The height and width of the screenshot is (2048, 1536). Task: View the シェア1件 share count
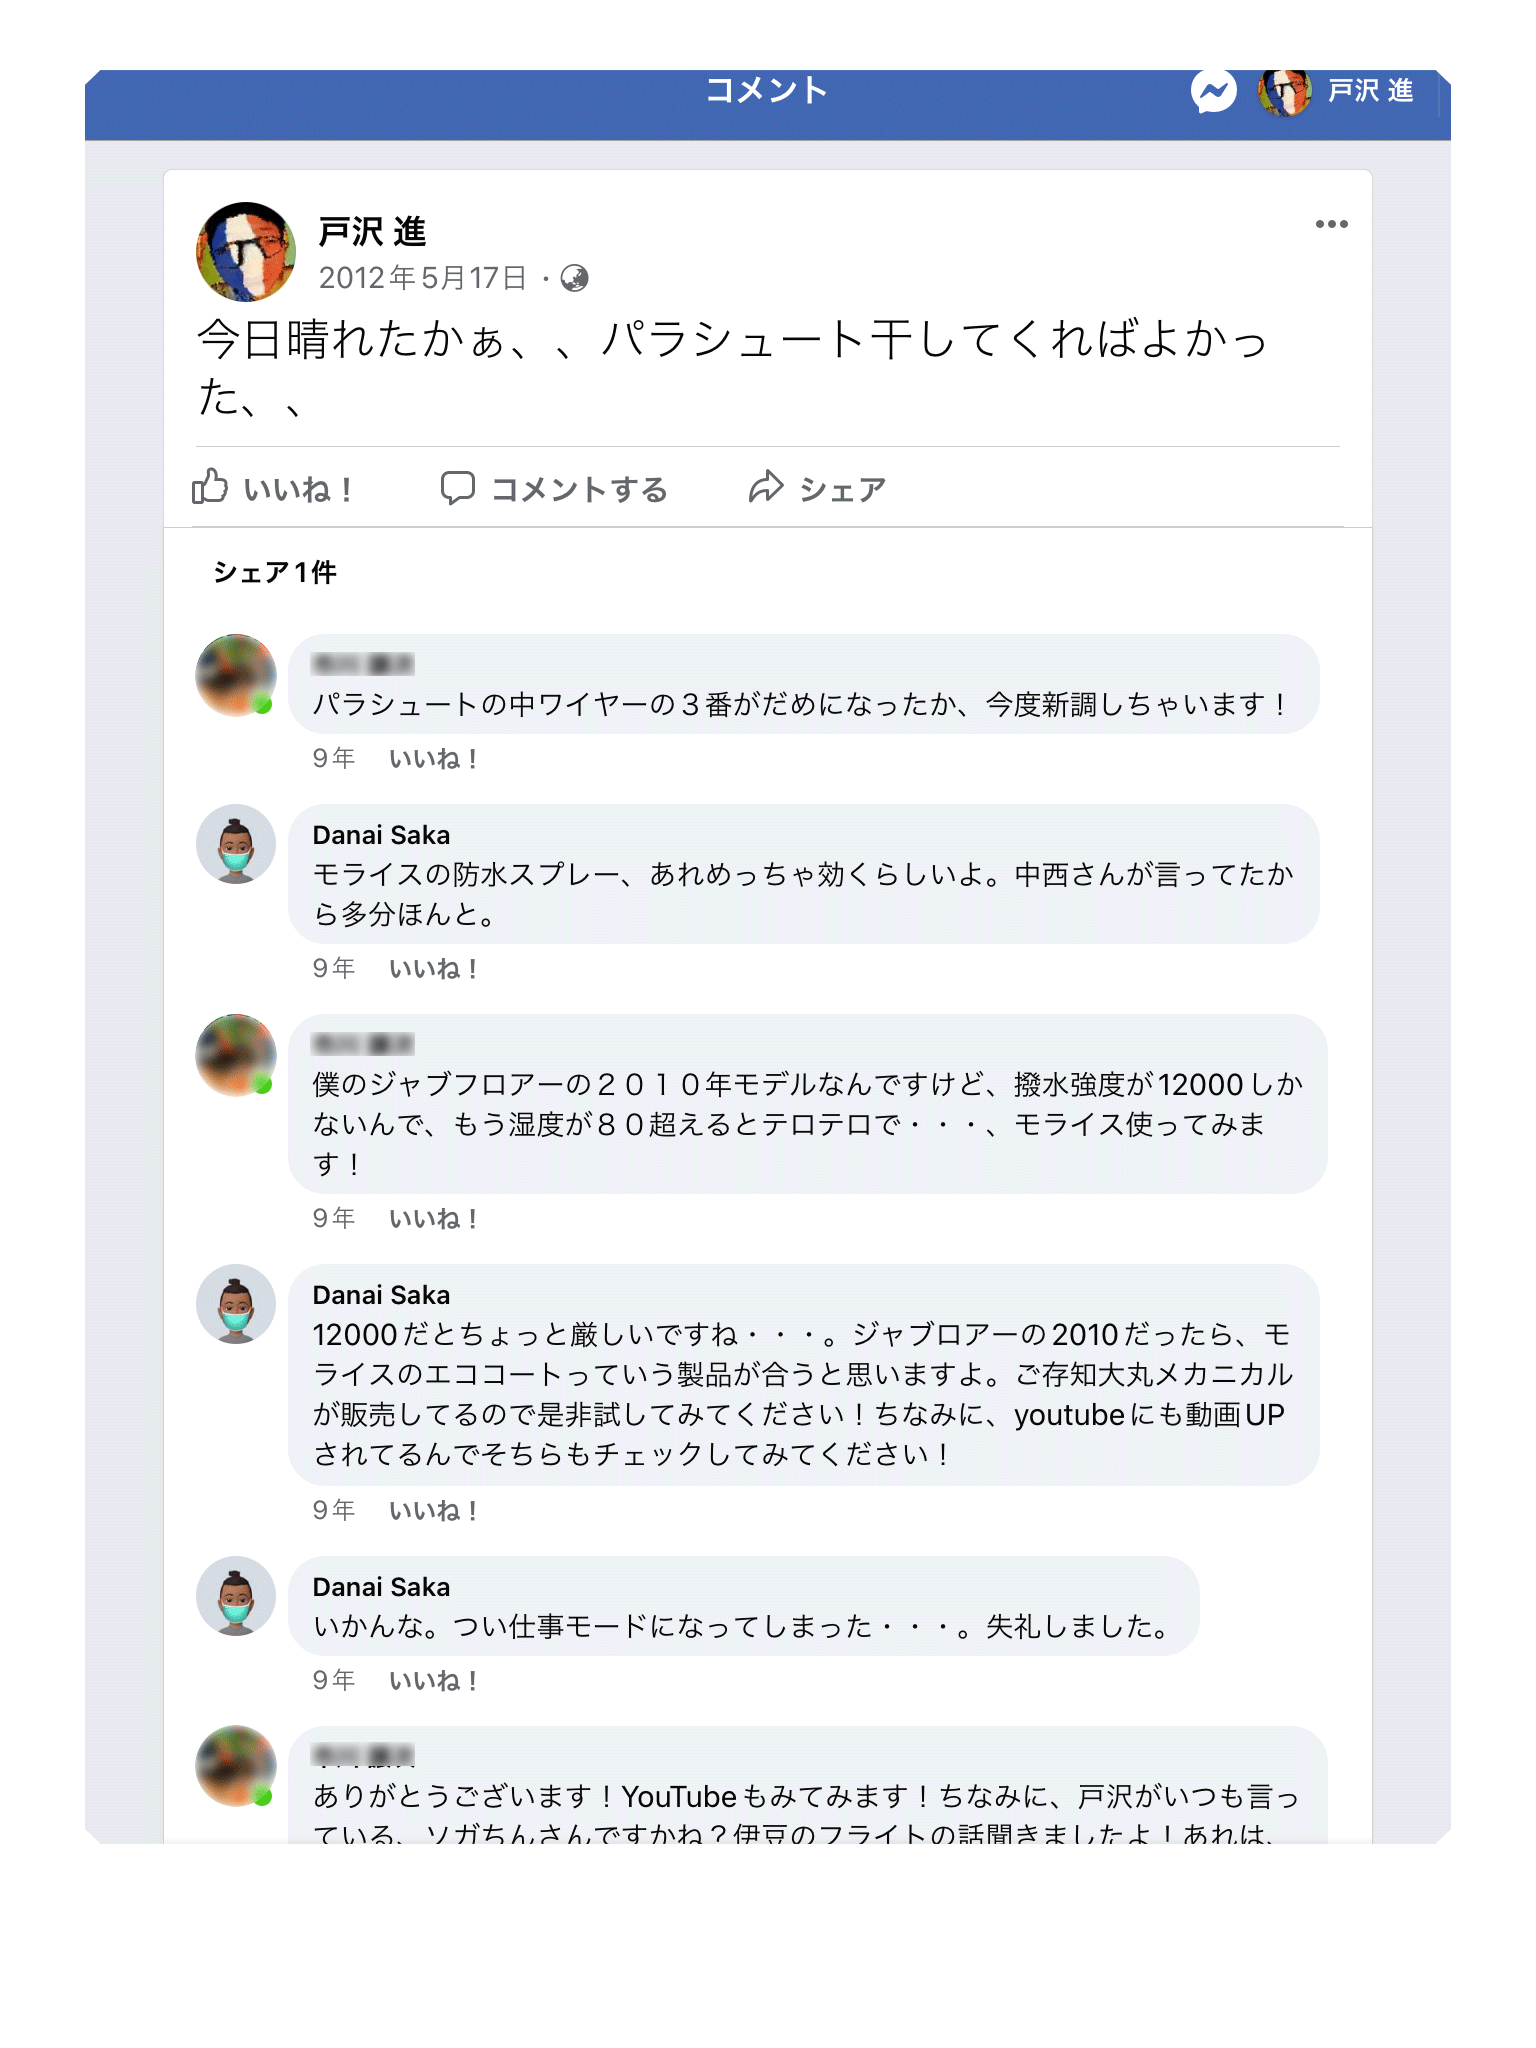point(275,572)
